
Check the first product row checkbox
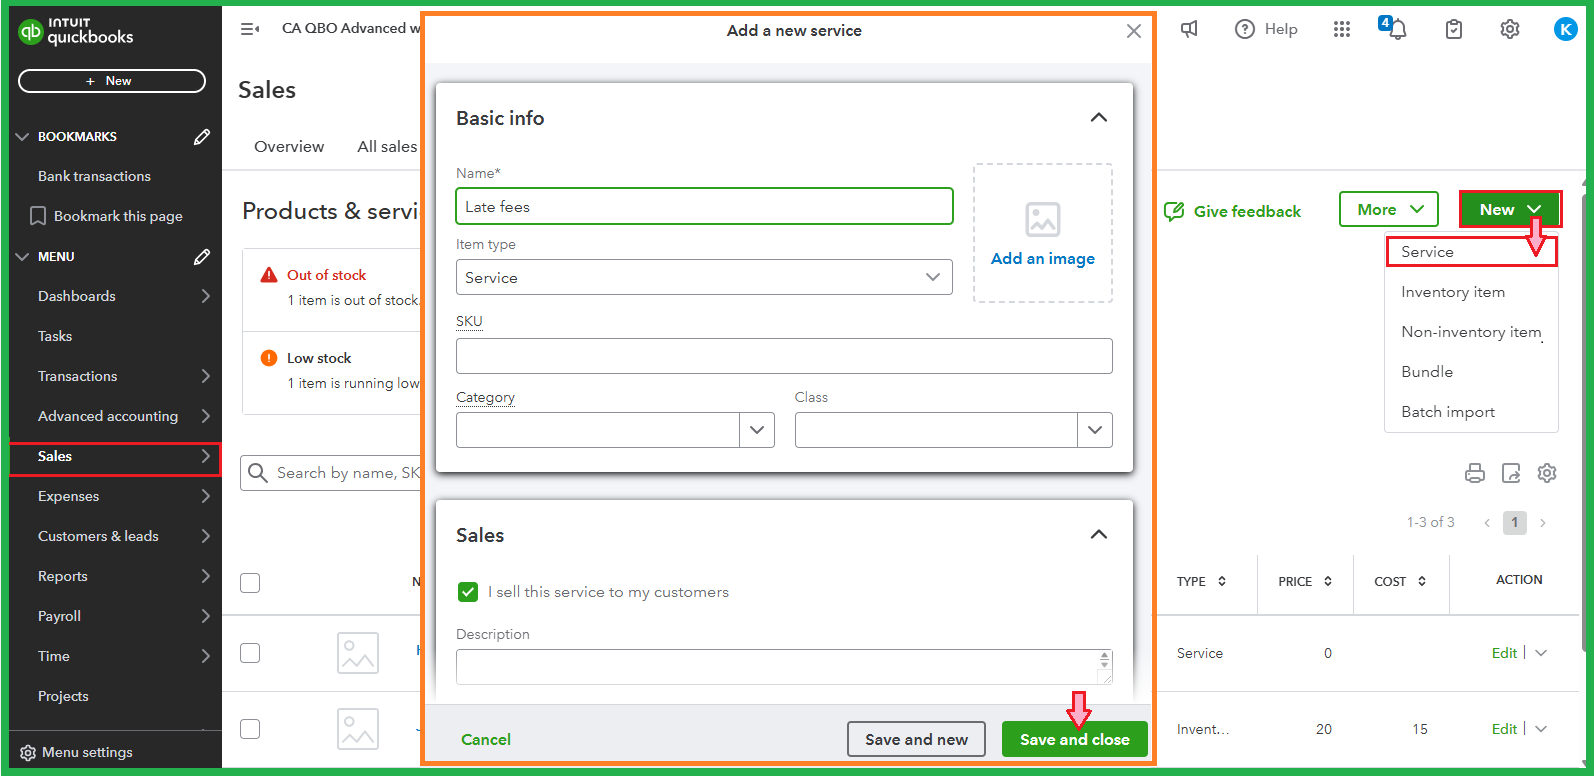tap(250, 653)
